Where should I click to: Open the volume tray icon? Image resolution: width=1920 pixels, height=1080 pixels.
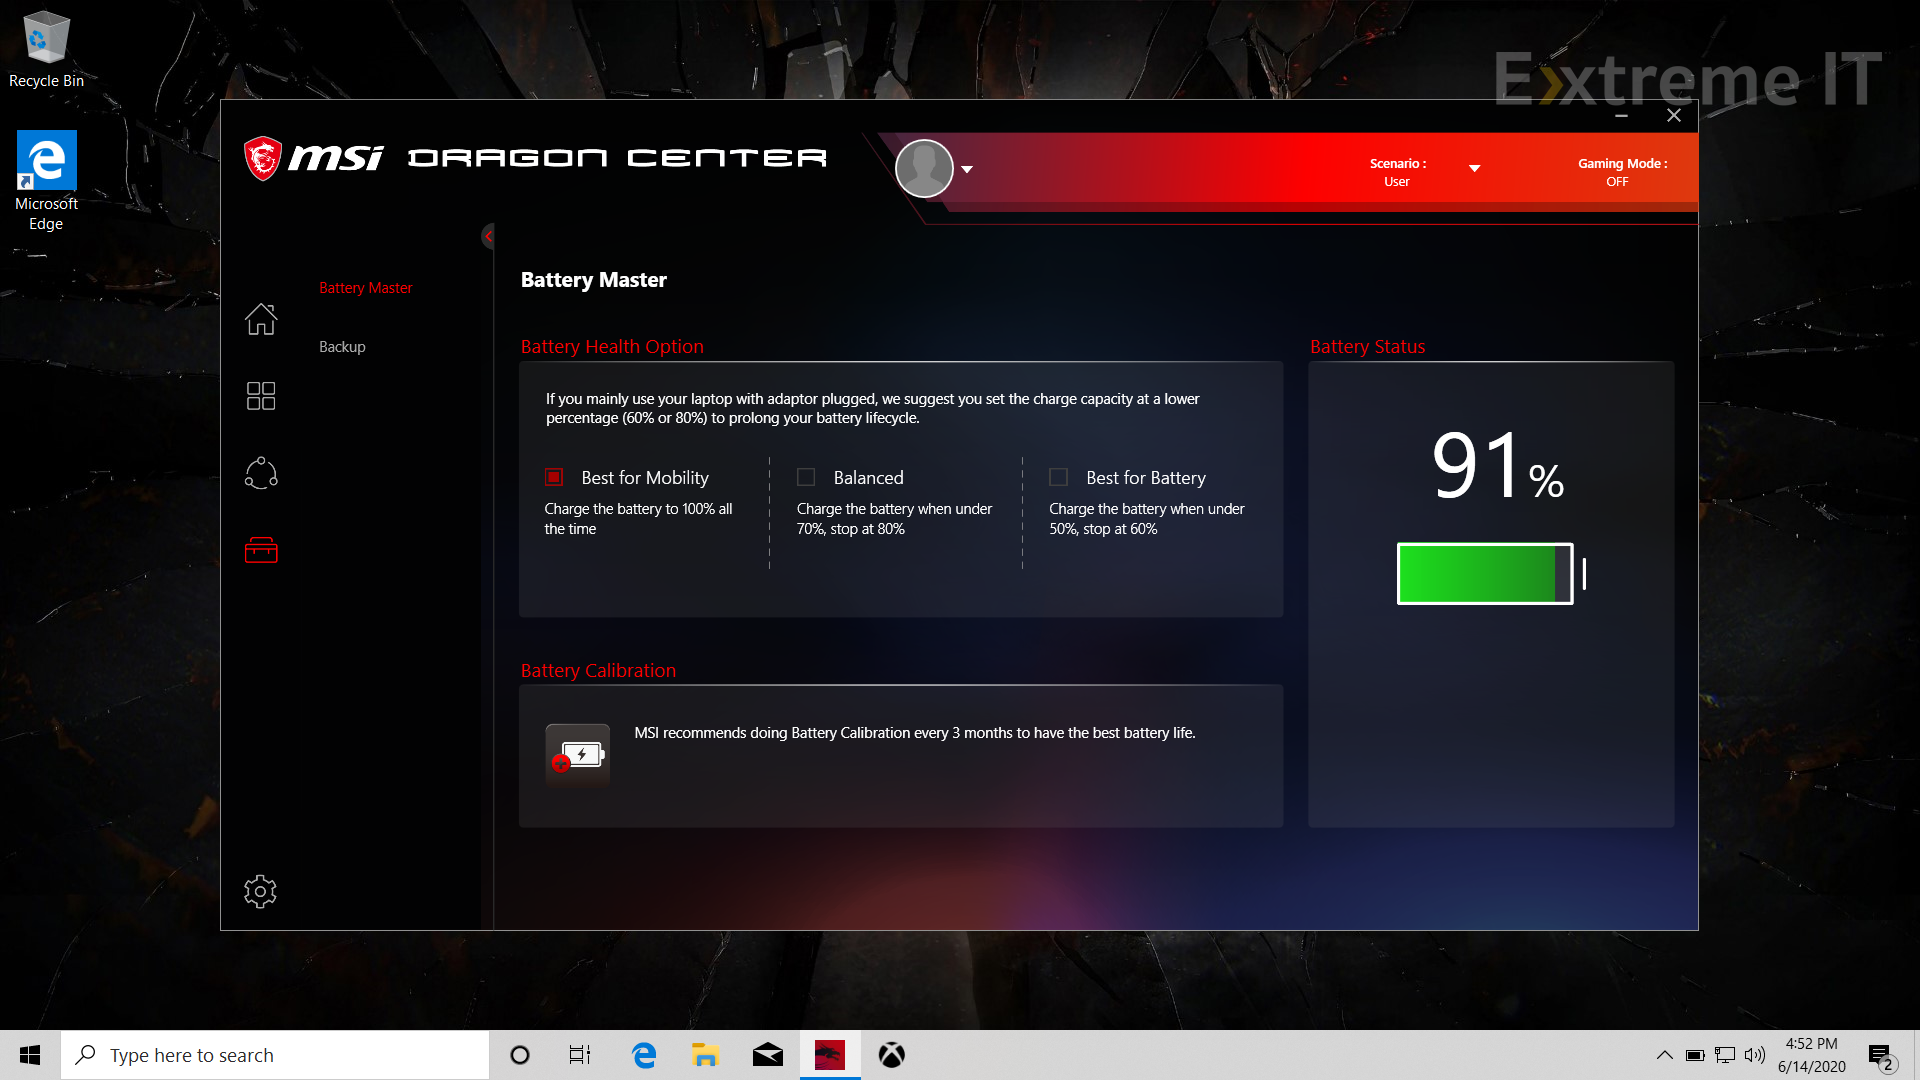tap(1755, 1055)
